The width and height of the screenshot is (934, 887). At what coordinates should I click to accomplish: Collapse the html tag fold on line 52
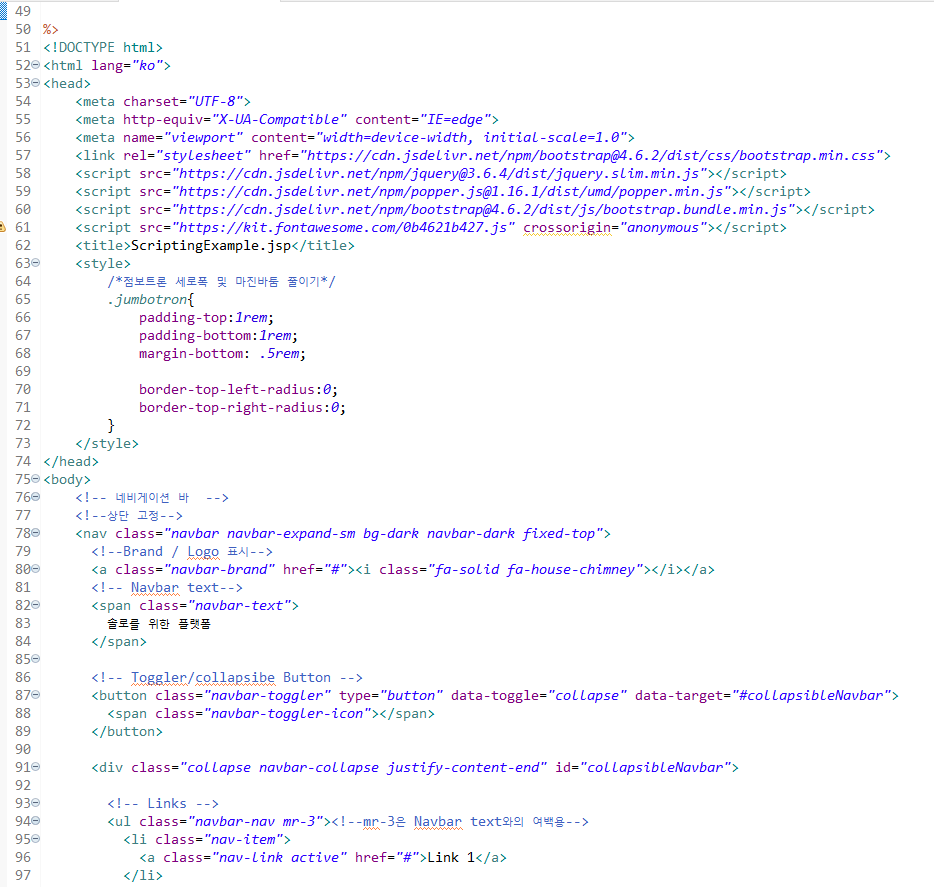tap(36, 65)
